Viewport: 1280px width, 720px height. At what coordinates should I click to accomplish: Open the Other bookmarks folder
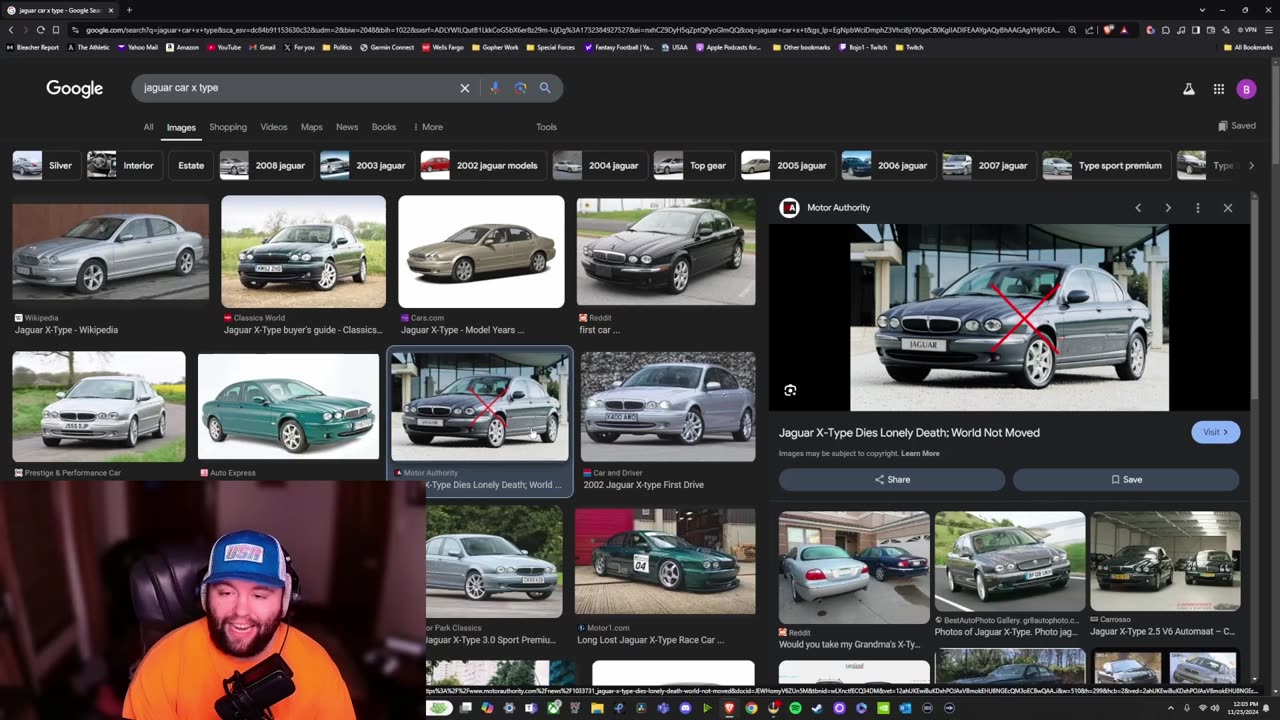click(801, 47)
